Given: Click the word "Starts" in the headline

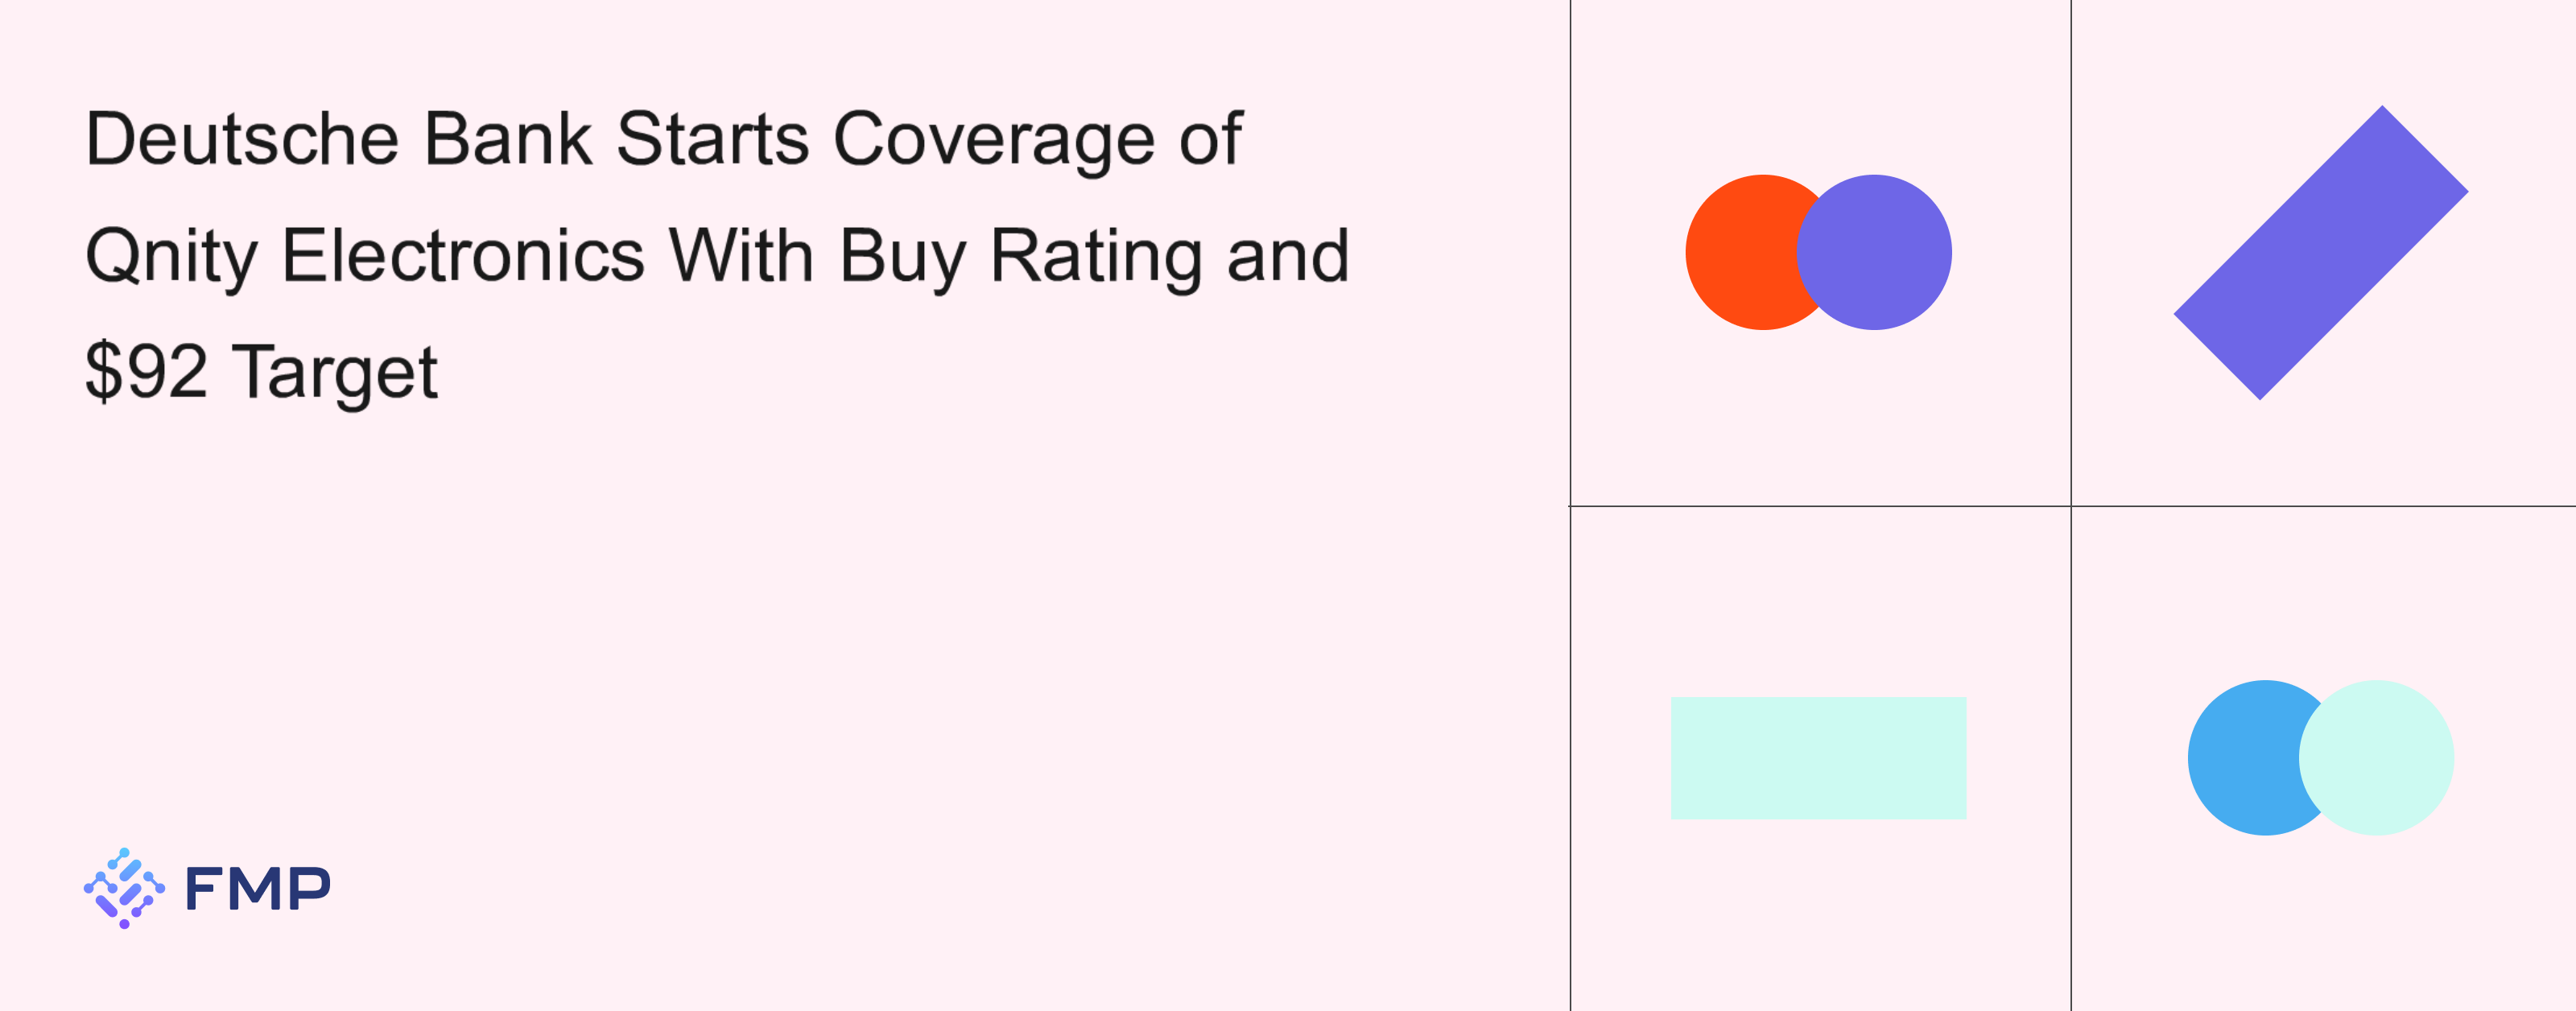Looking at the screenshot, I should click(x=712, y=139).
